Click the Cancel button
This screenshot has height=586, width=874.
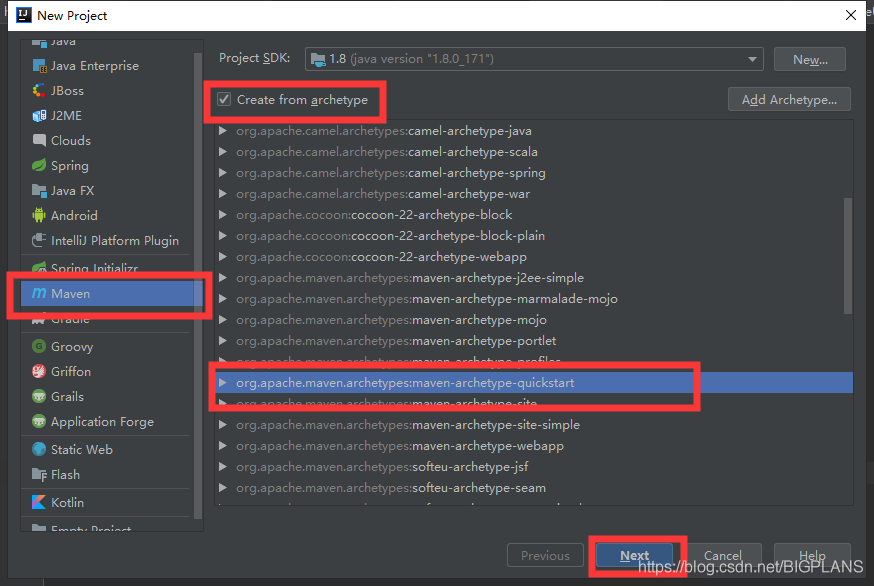(723, 555)
